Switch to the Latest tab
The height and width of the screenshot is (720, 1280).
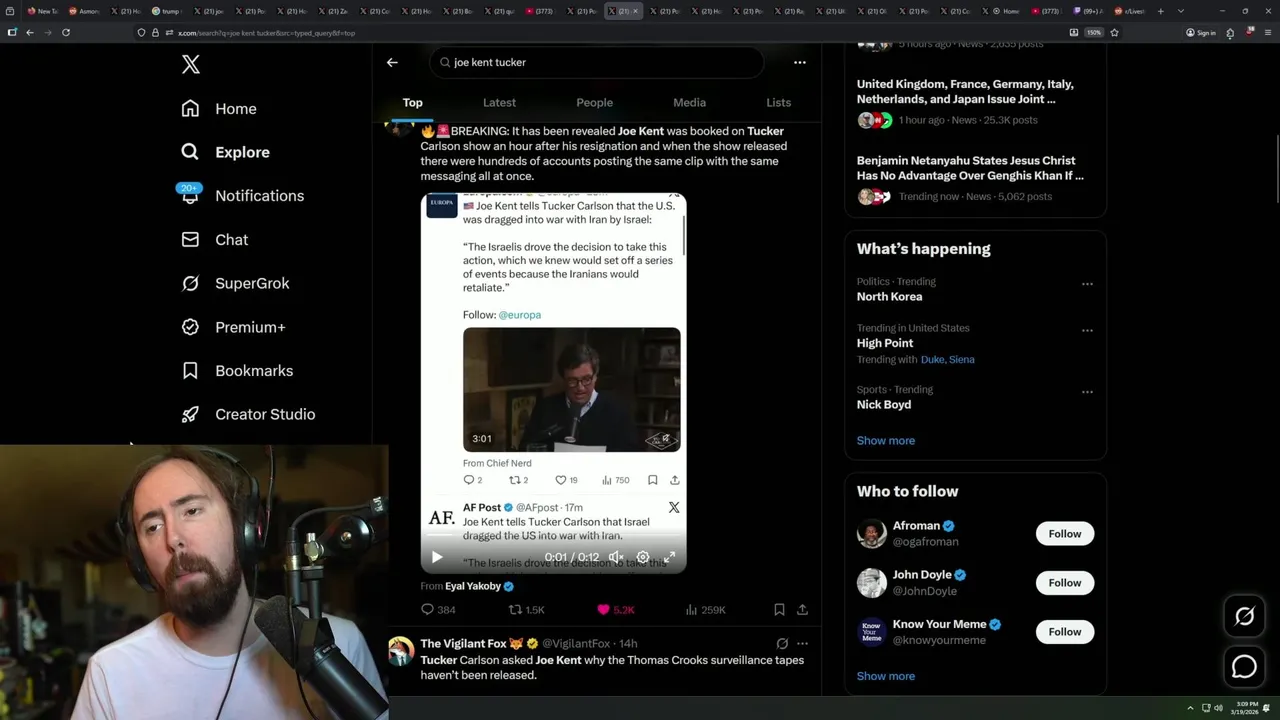coord(499,102)
